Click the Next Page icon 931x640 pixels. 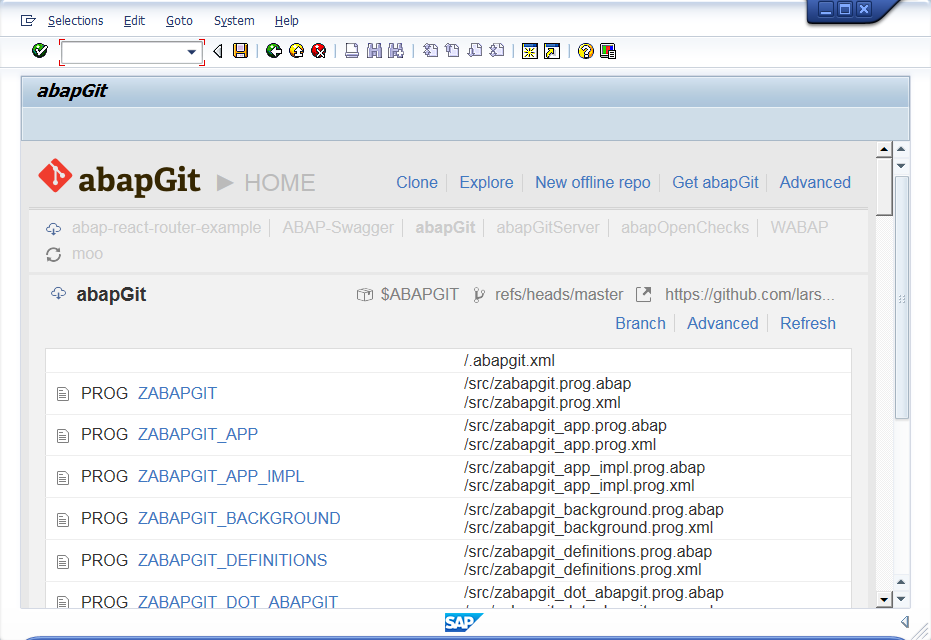(x=474, y=51)
